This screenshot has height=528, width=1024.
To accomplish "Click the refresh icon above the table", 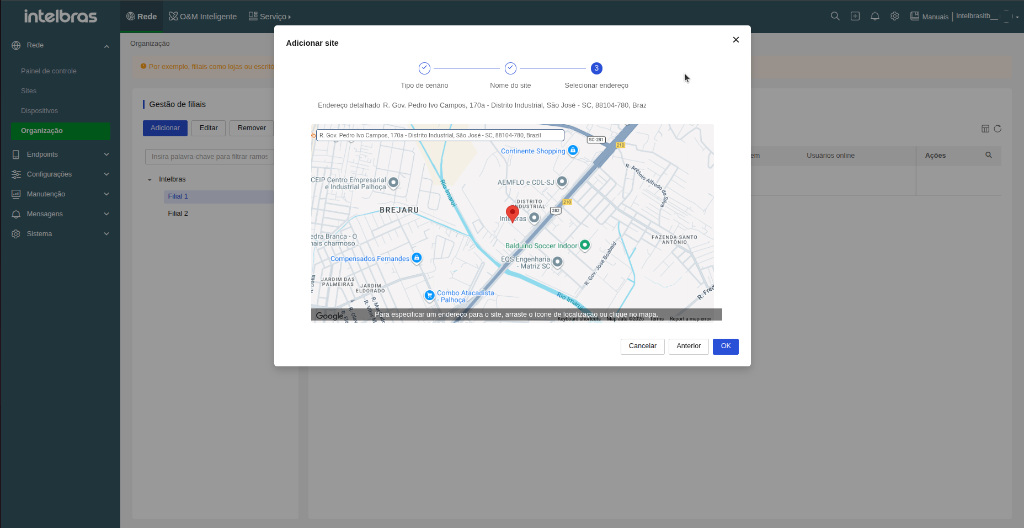I will [x=997, y=129].
